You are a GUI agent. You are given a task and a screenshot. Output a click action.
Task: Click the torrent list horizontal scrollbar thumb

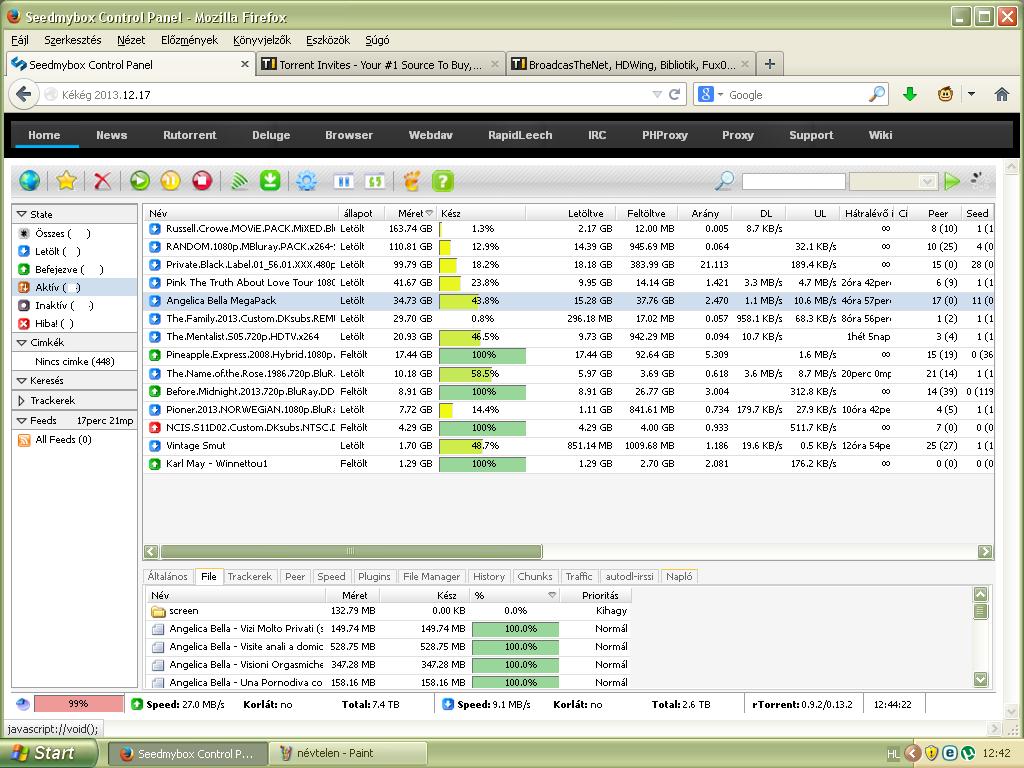tap(351, 552)
